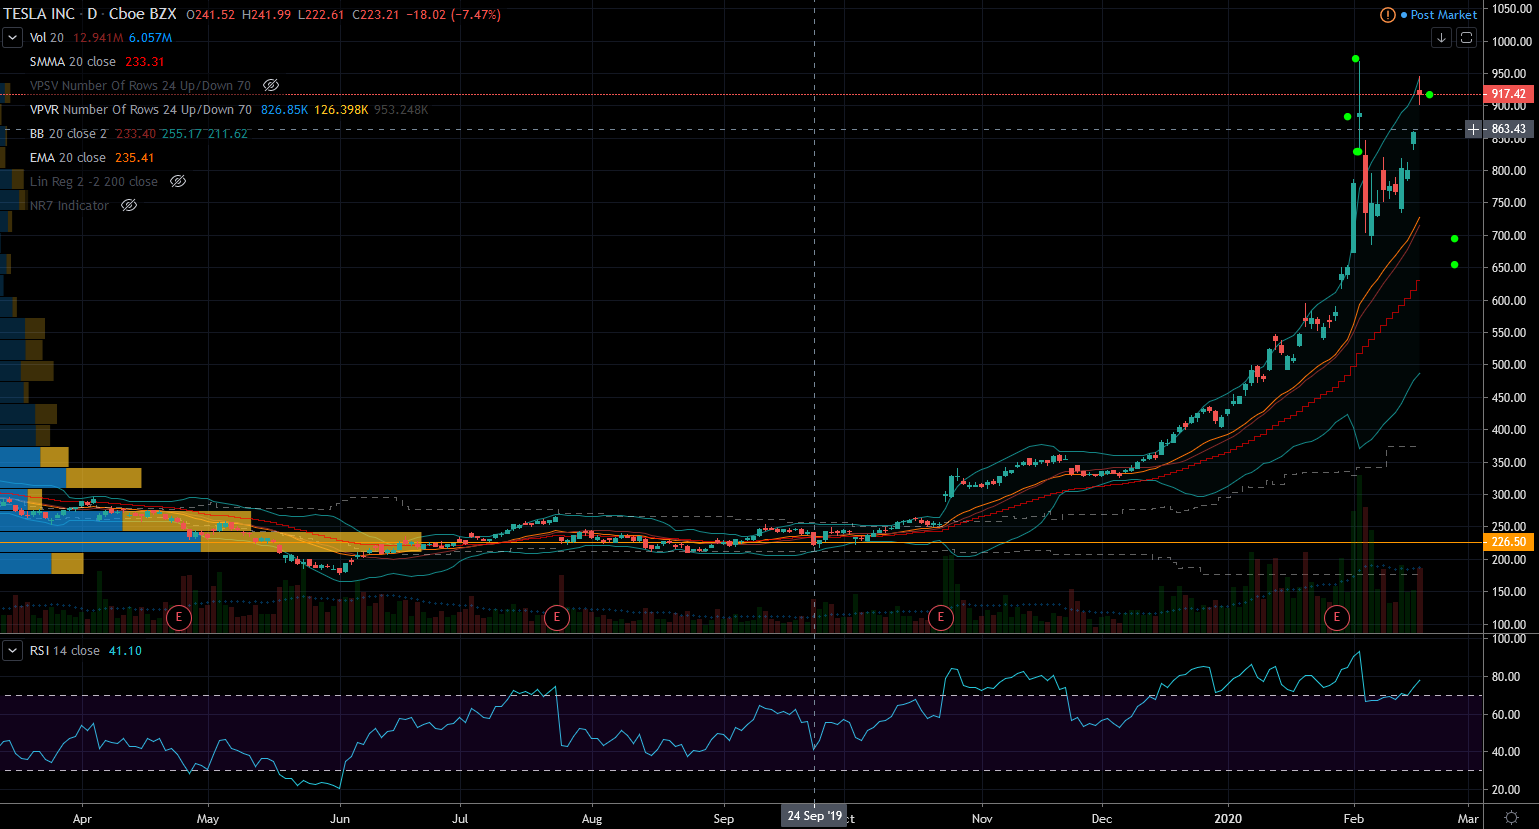Click the orange data warning icon

1387,15
